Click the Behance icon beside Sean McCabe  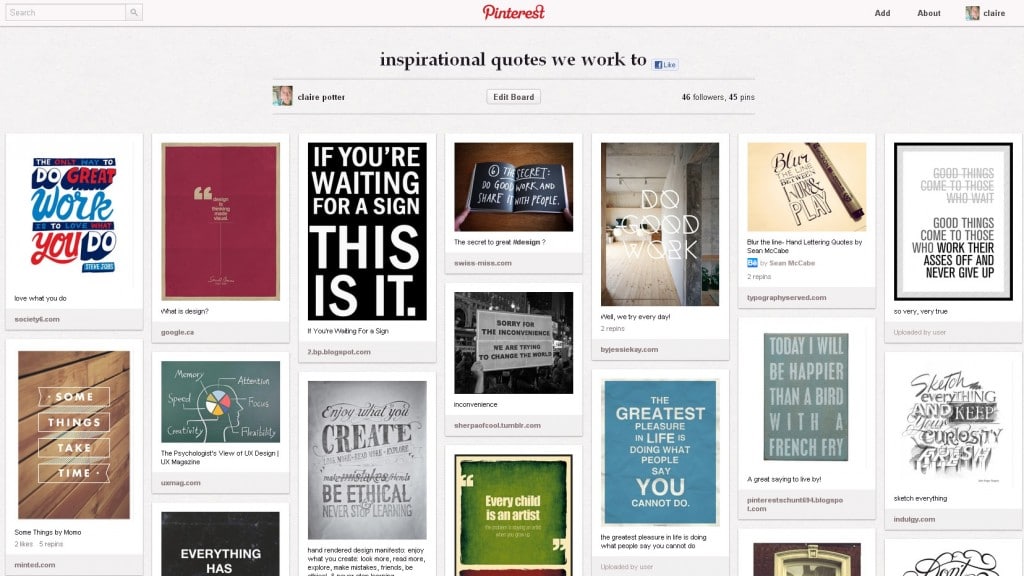click(x=752, y=263)
